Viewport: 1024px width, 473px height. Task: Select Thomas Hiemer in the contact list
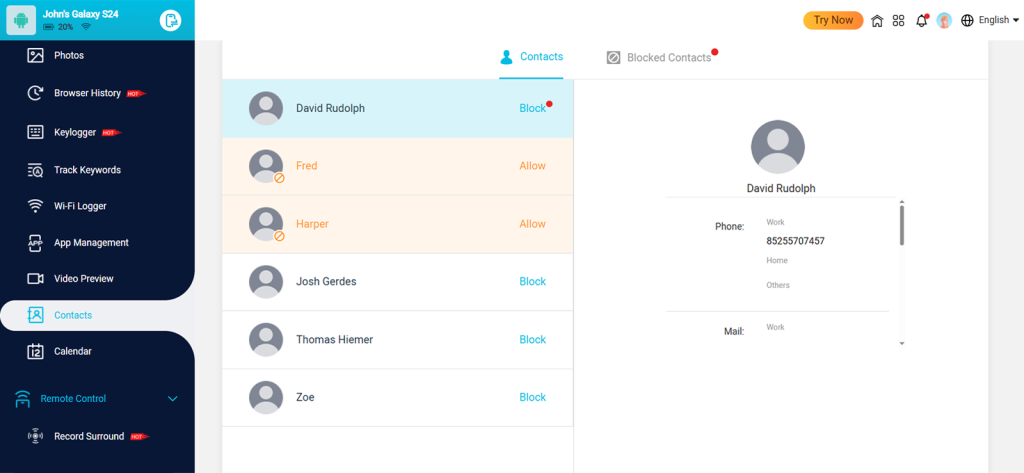(x=334, y=340)
